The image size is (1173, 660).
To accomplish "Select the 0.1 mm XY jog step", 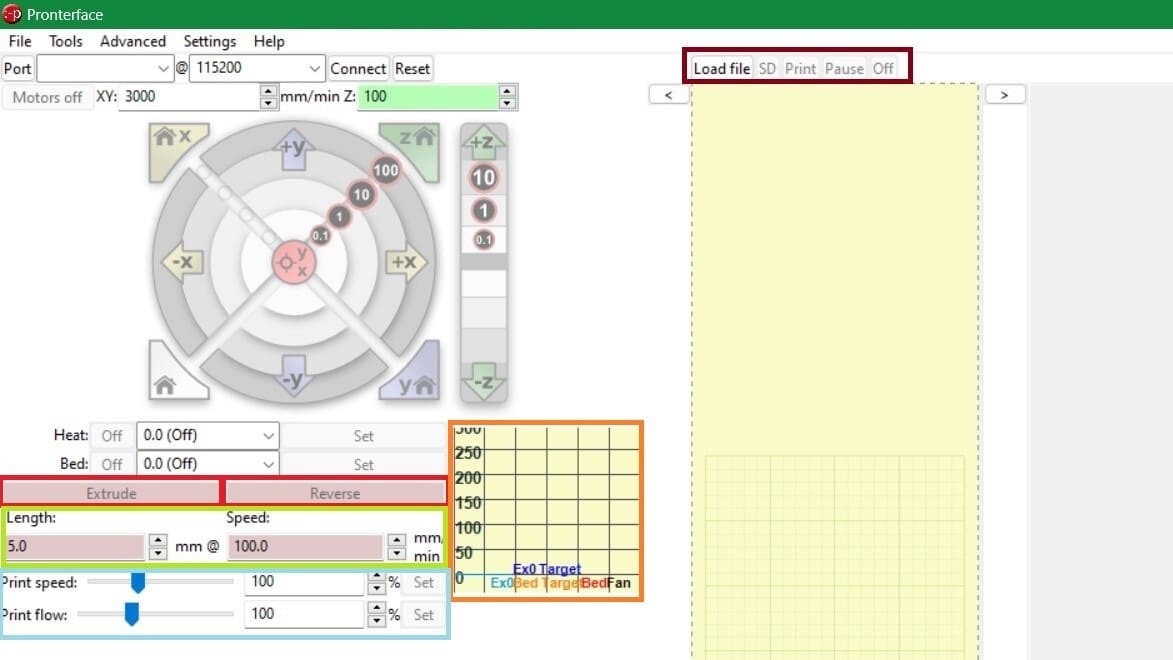I will [320, 236].
